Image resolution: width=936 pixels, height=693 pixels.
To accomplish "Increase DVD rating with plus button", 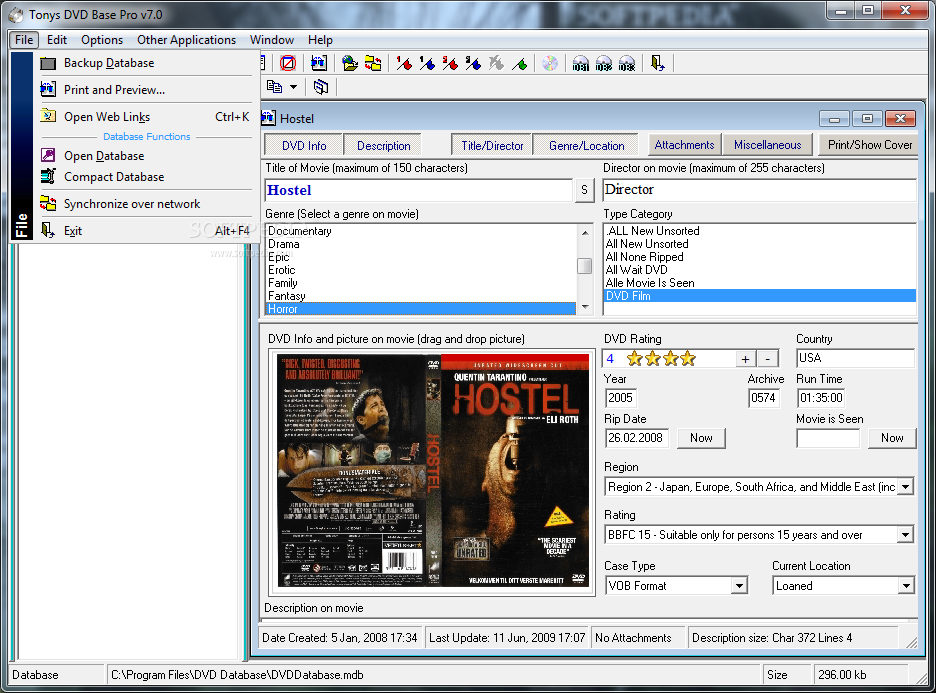I will [745, 359].
